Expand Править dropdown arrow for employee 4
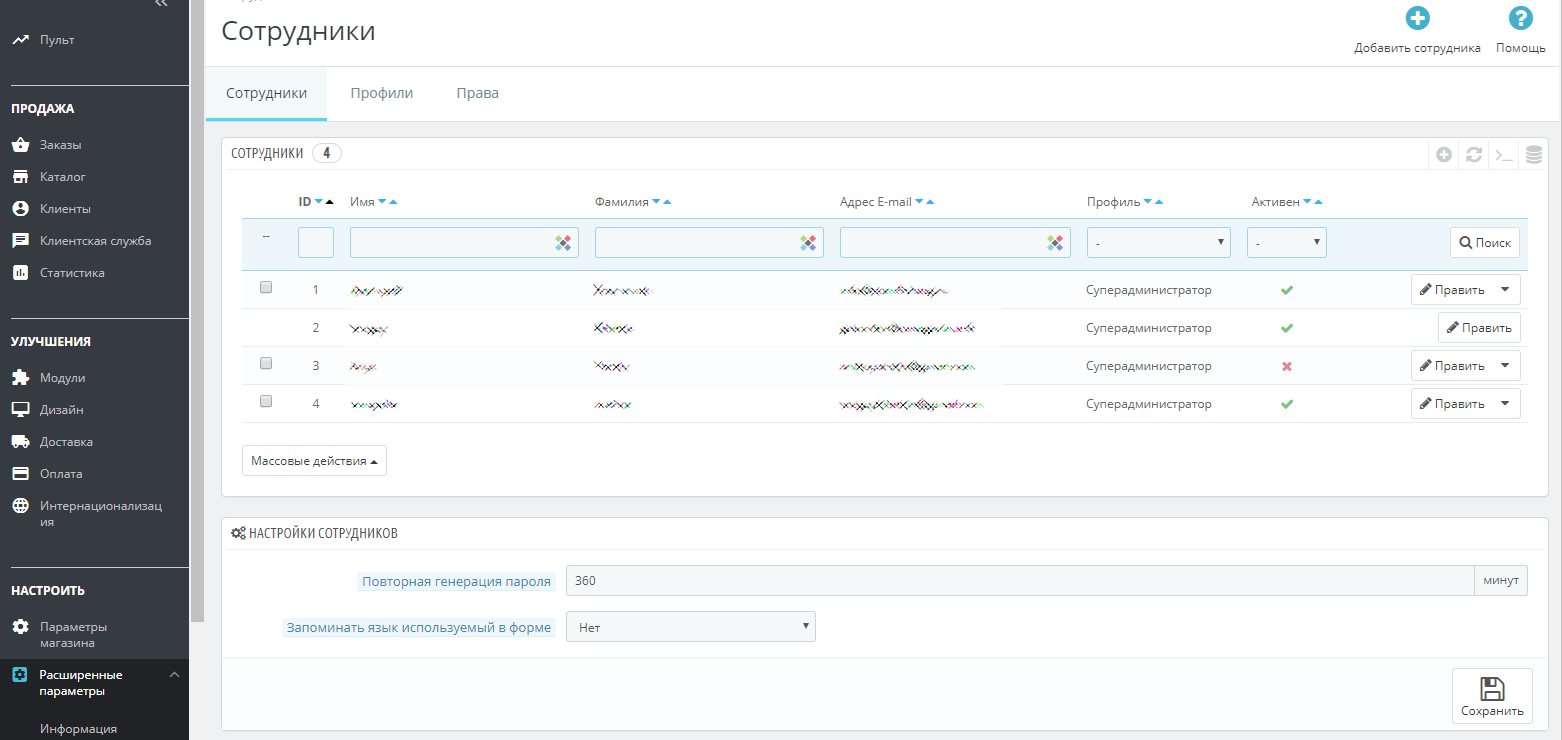The width and height of the screenshot is (1562, 740). [x=1506, y=403]
